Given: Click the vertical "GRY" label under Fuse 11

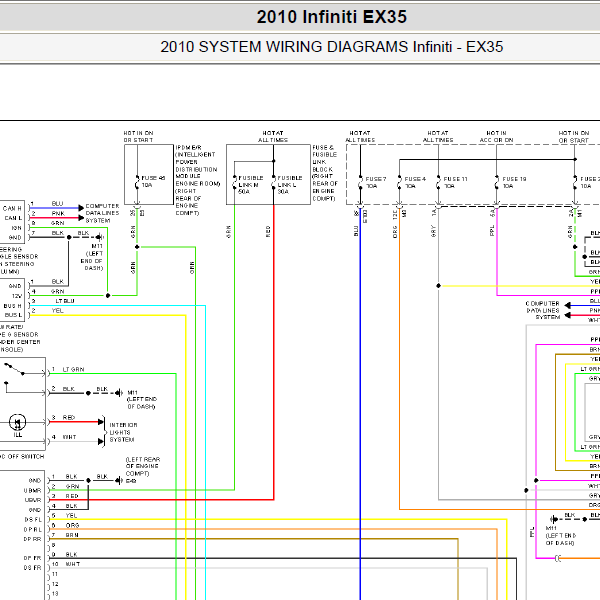Looking at the screenshot, I should [x=434, y=231].
